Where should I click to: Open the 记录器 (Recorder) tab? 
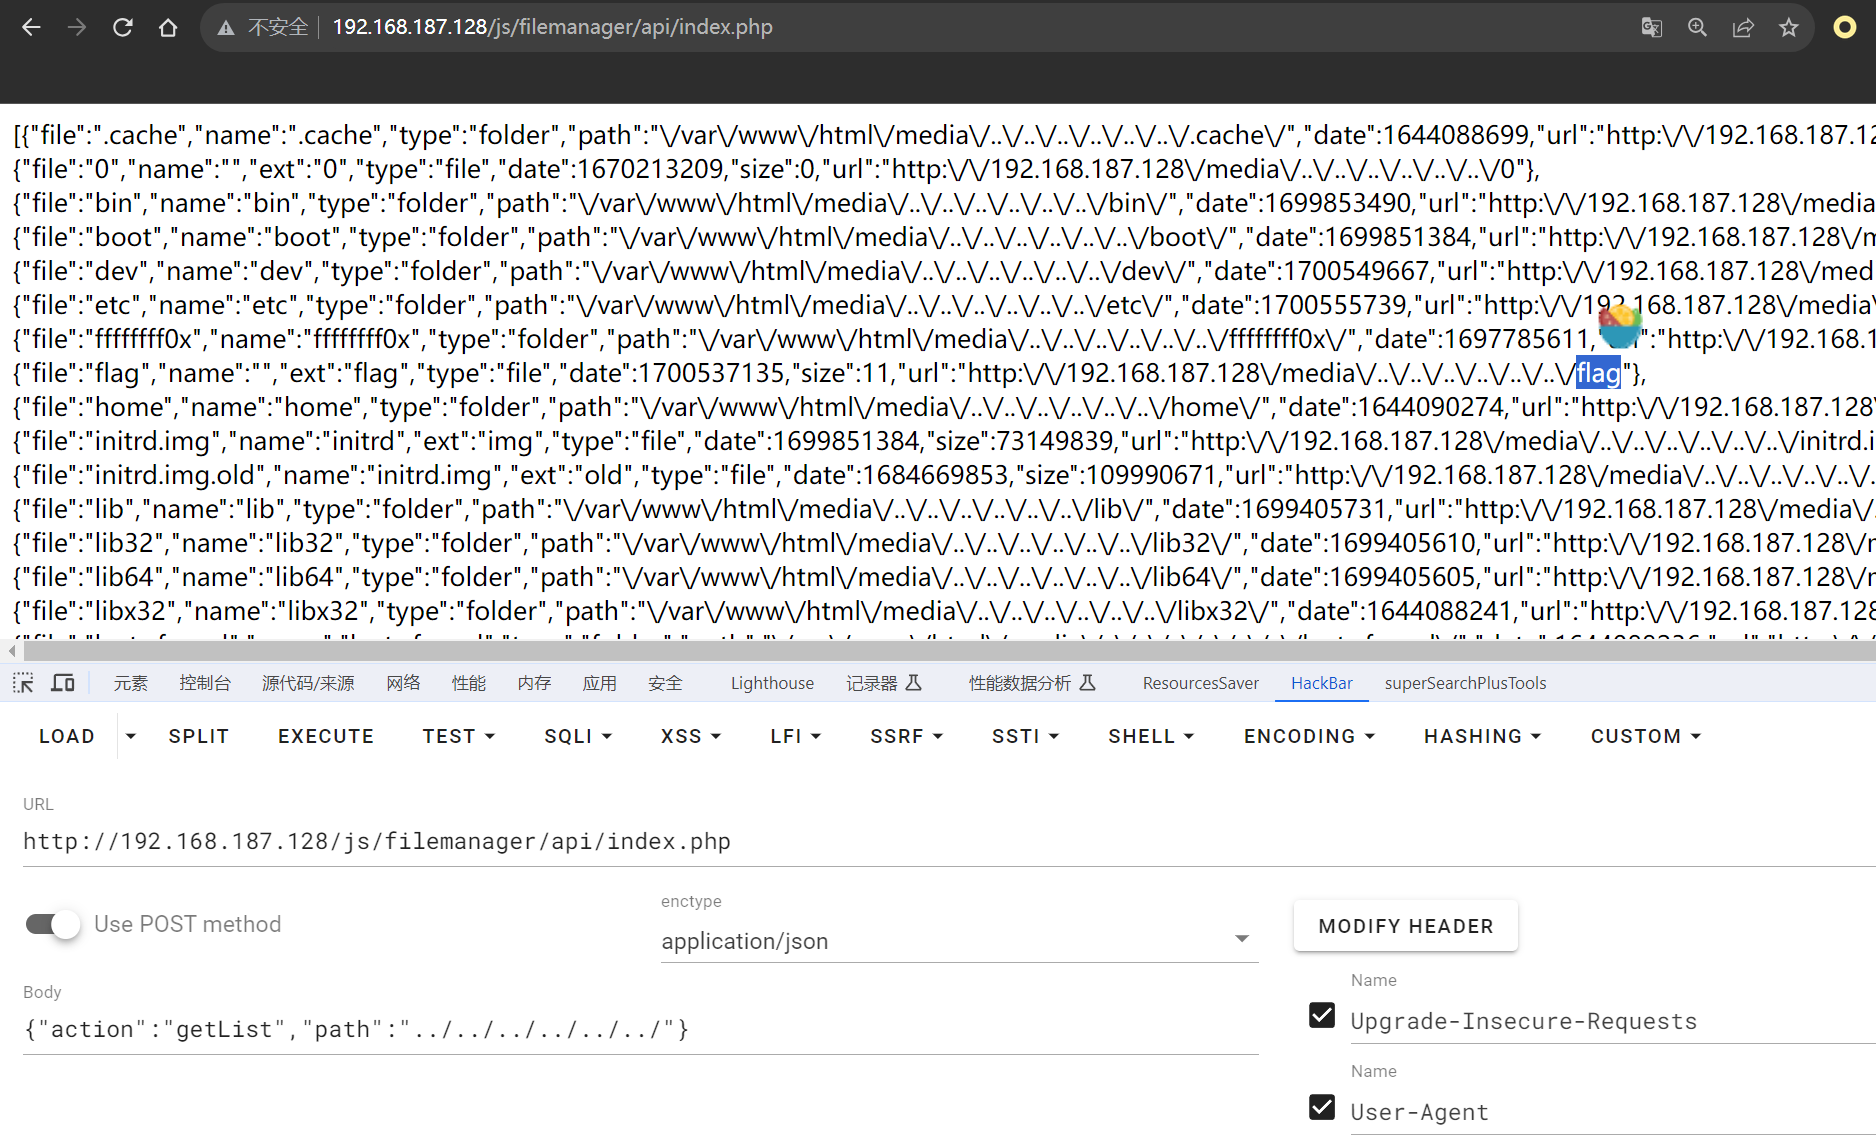pos(884,683)
